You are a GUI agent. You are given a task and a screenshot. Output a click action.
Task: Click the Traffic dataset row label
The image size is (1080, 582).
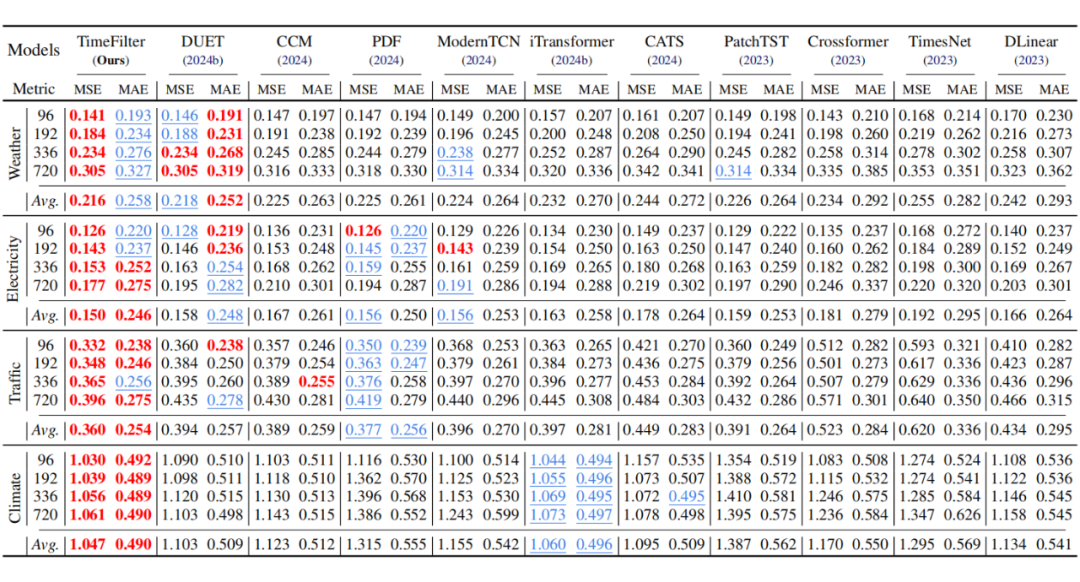point(14,384)
